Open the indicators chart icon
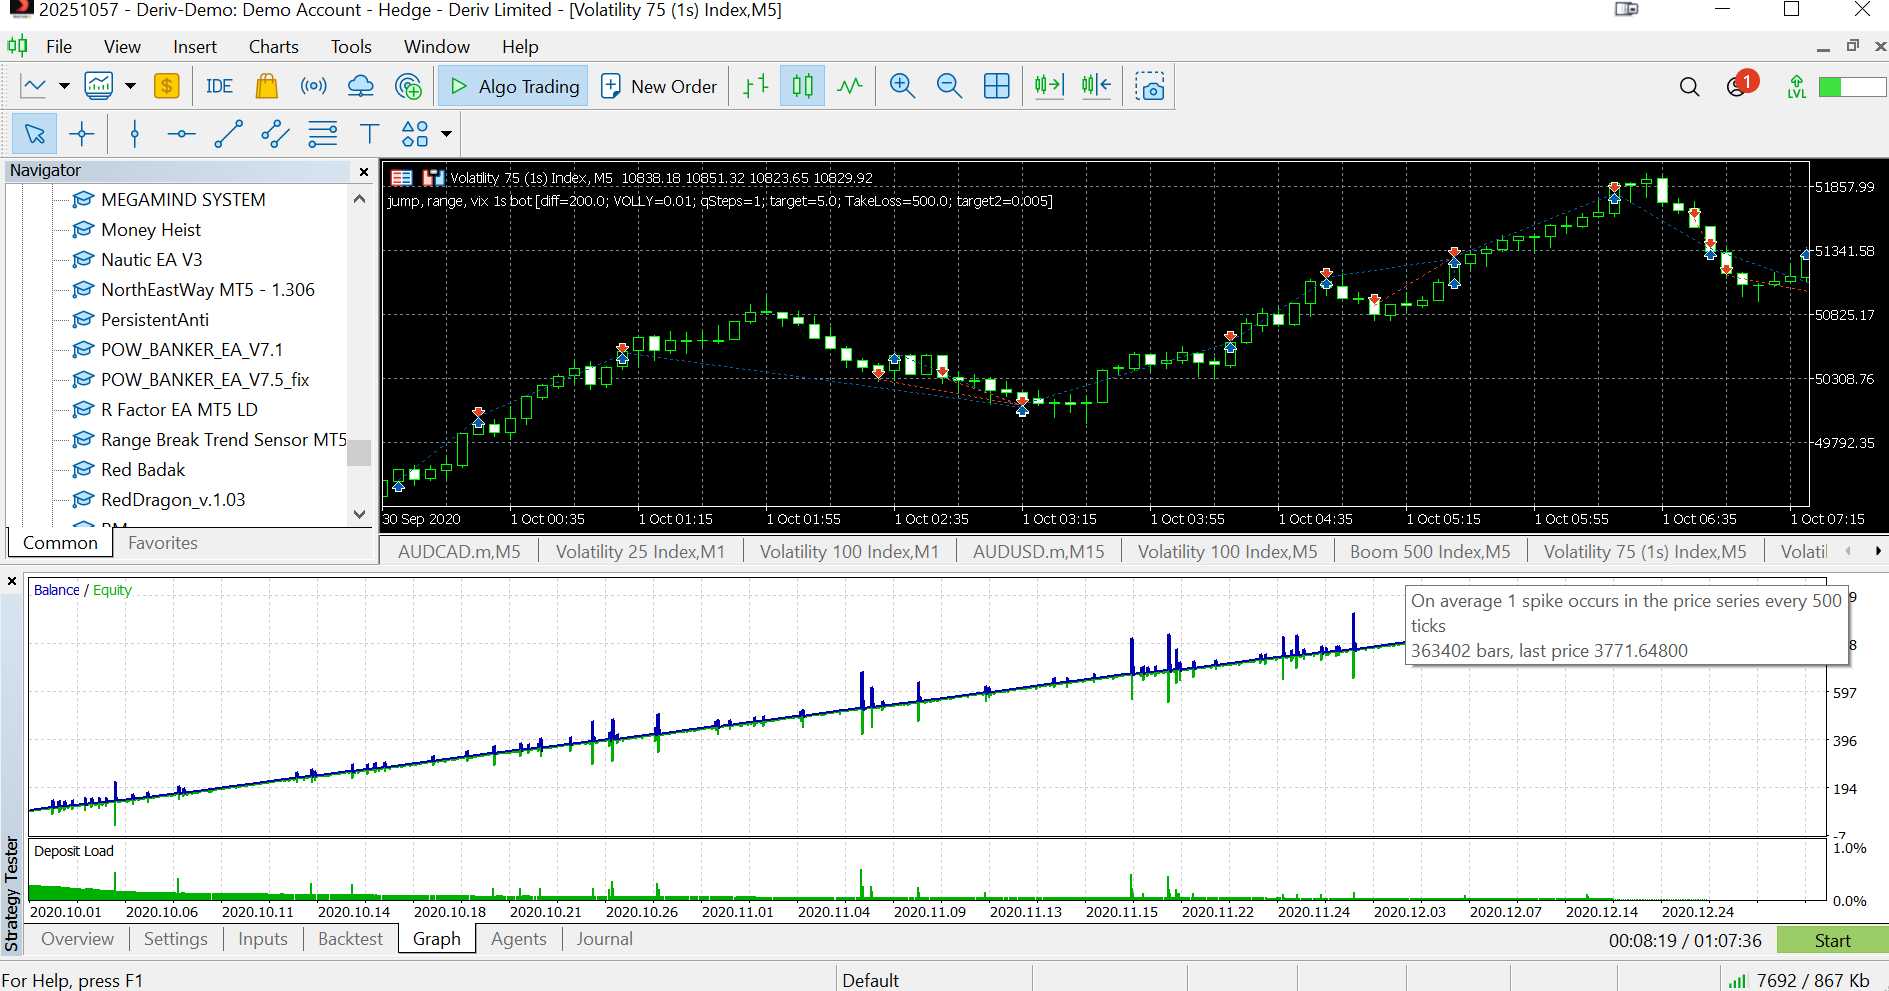The width and height of the screenshot is (1889, 991). pos(99,86)
